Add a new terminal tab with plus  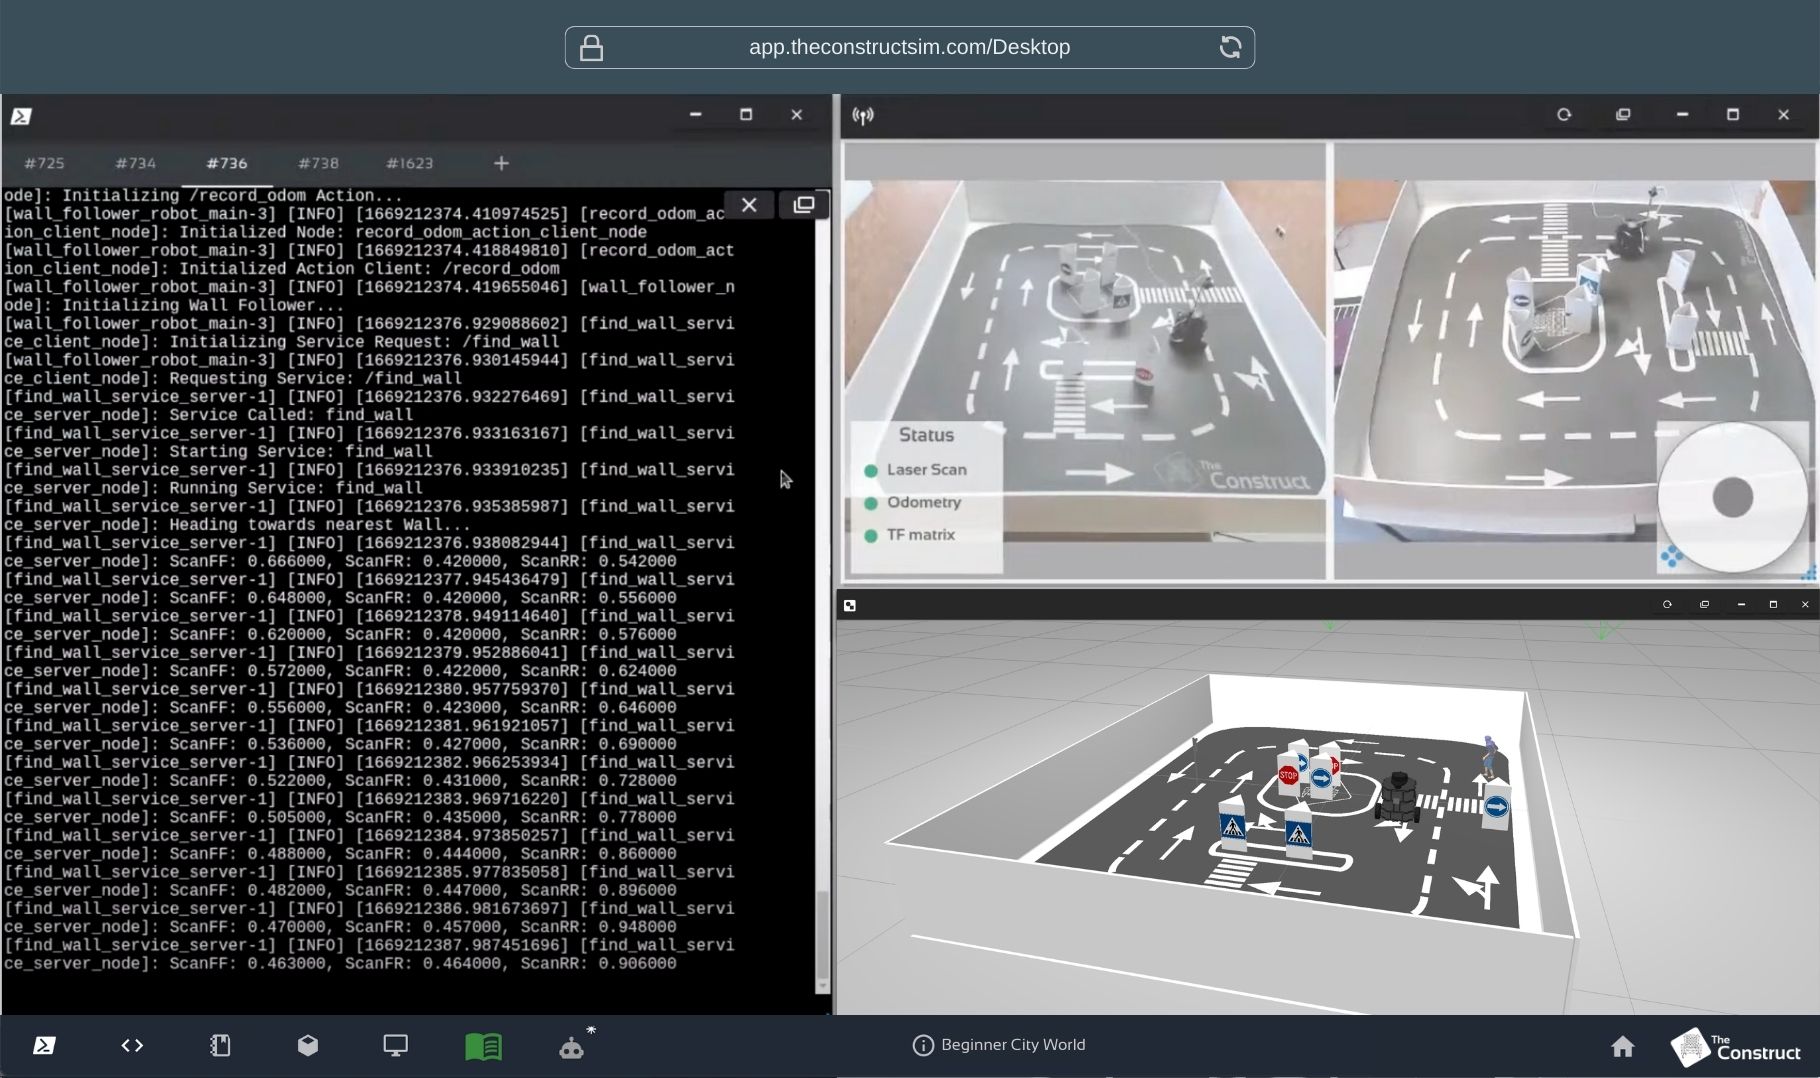click(x=502, y=163)
